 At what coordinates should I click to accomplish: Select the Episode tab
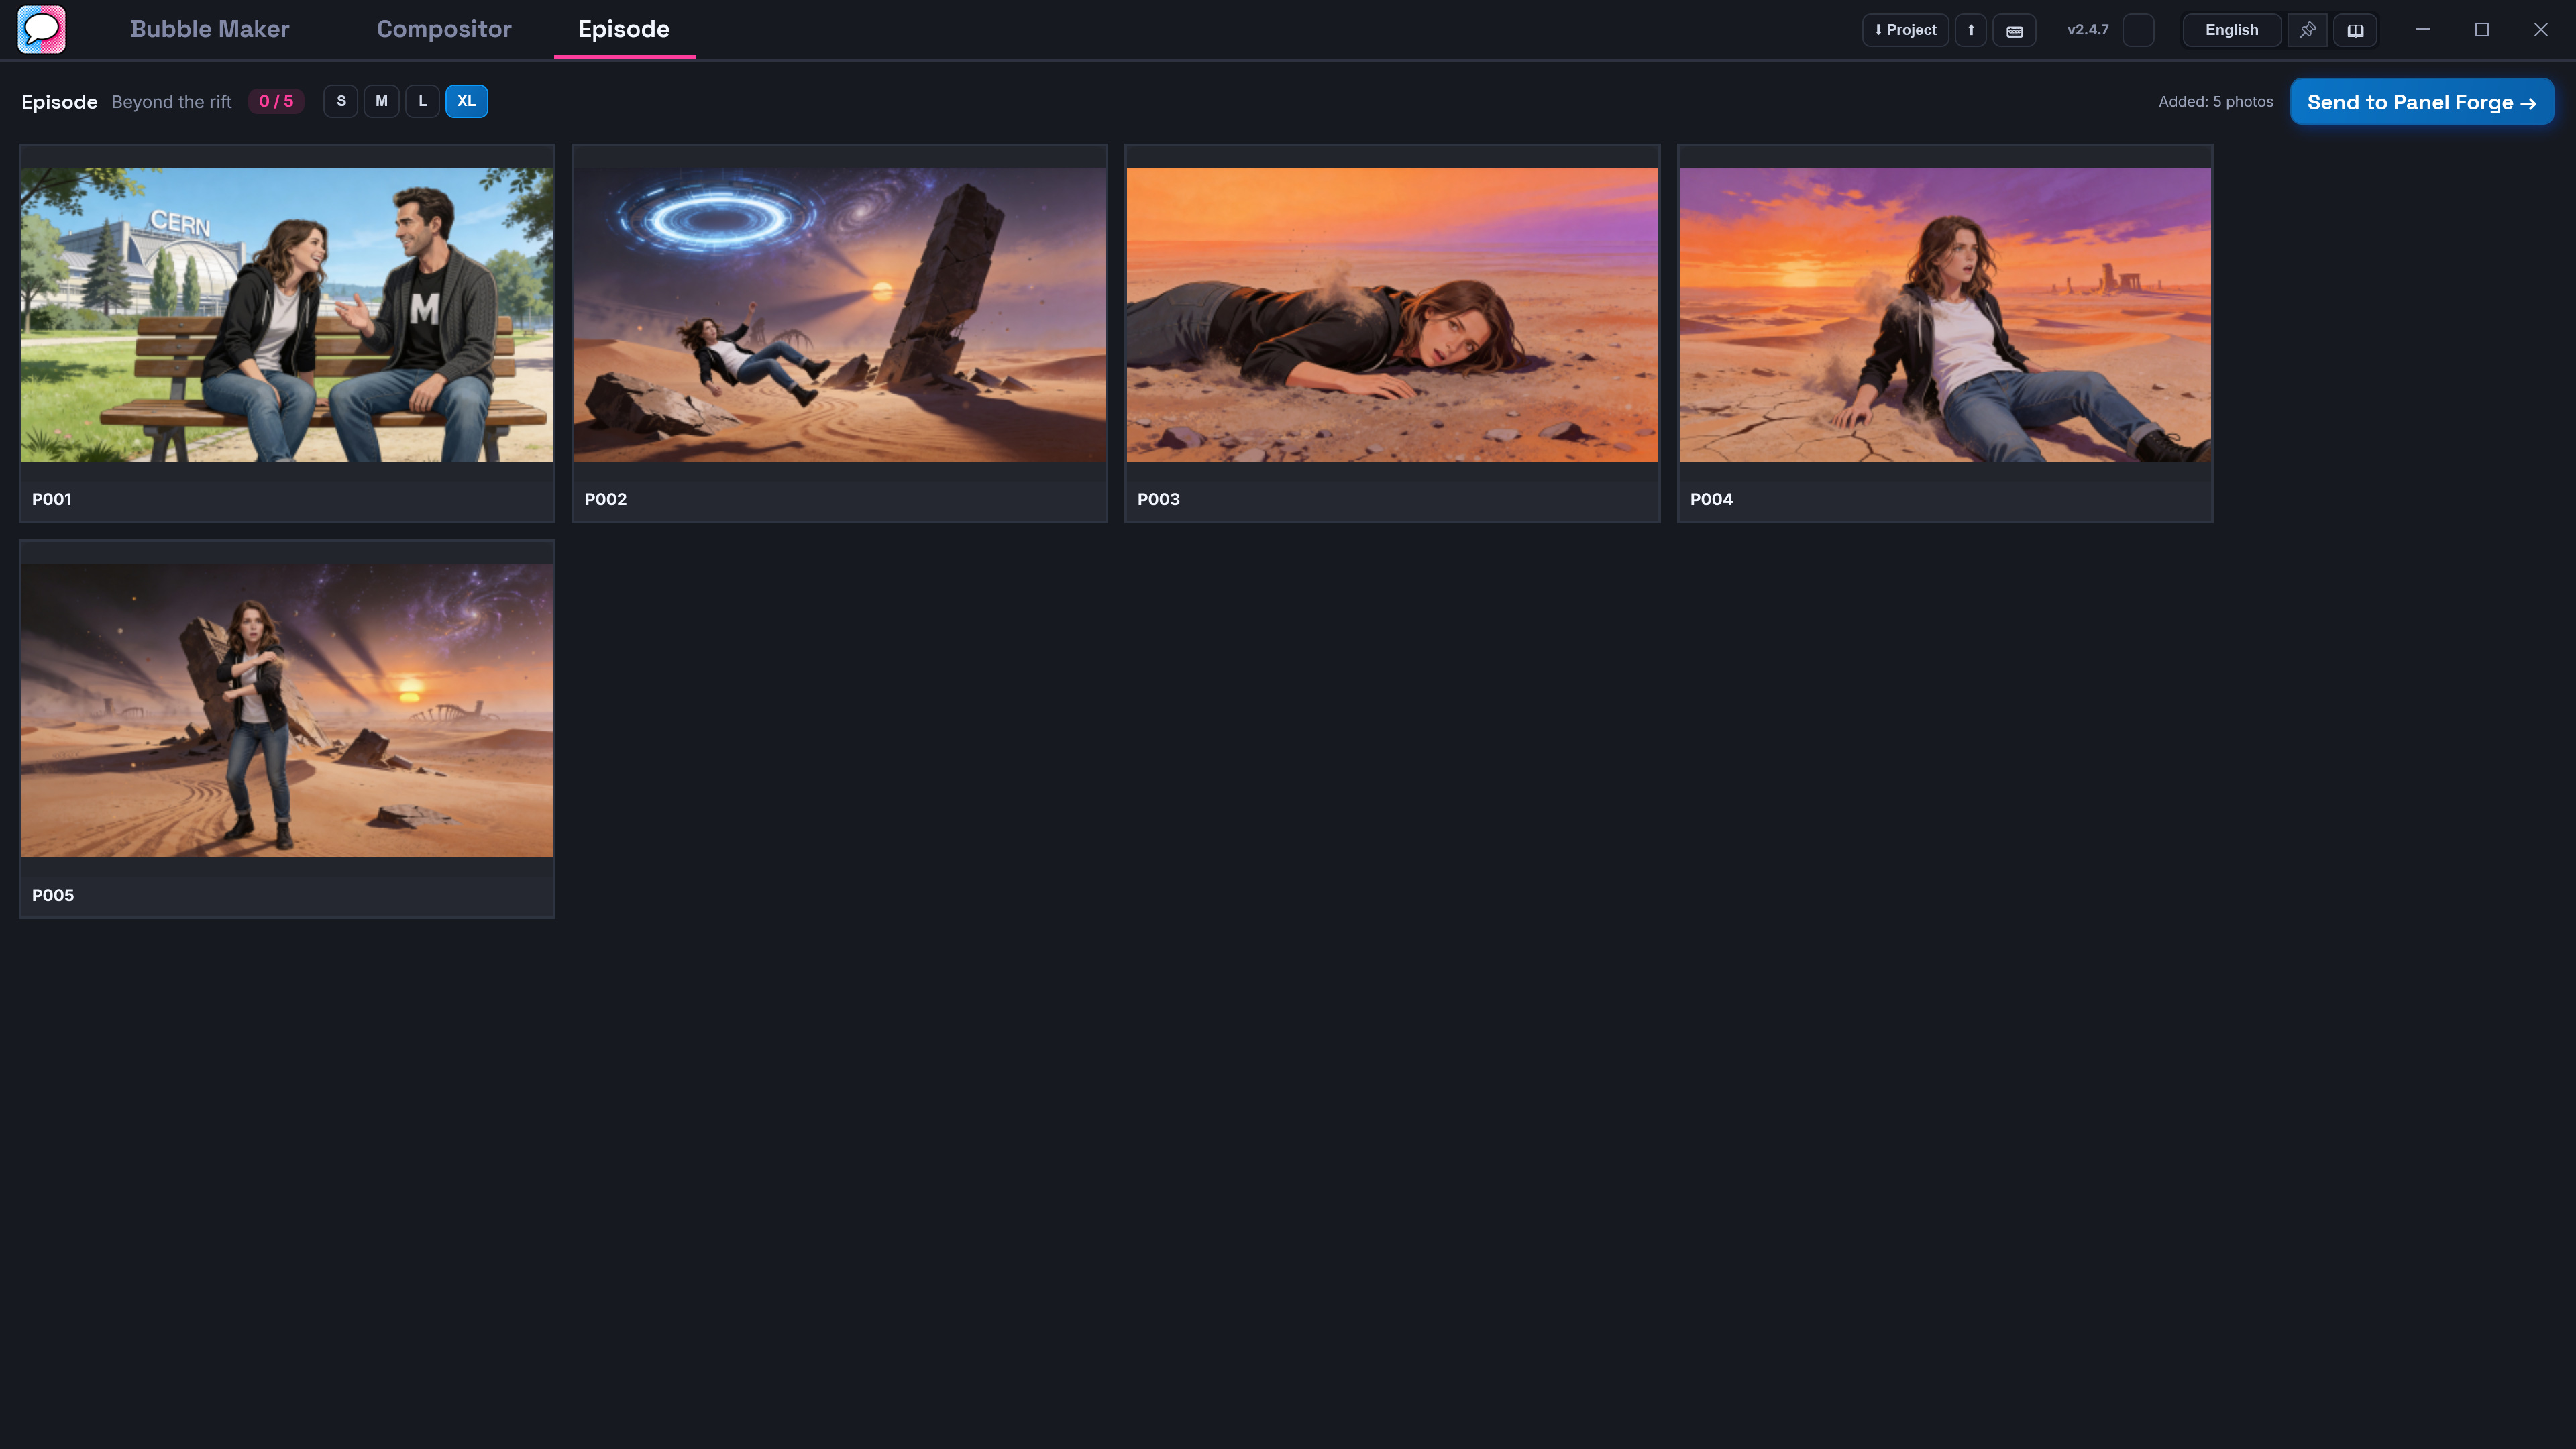624,29
